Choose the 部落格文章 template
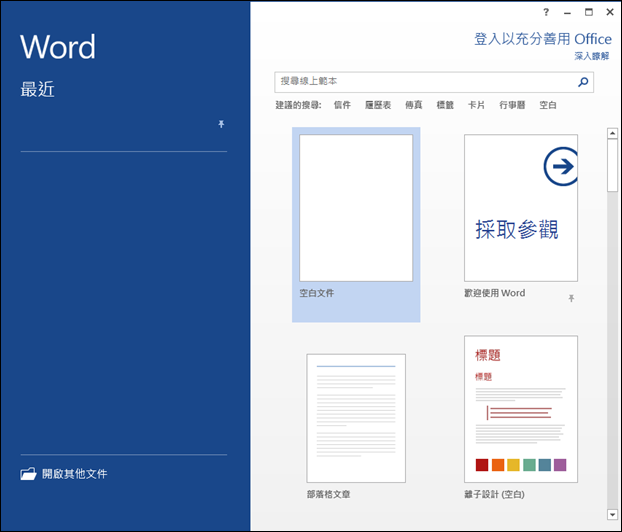This screenshot has height=532, width=622. [x=356, y=418]
